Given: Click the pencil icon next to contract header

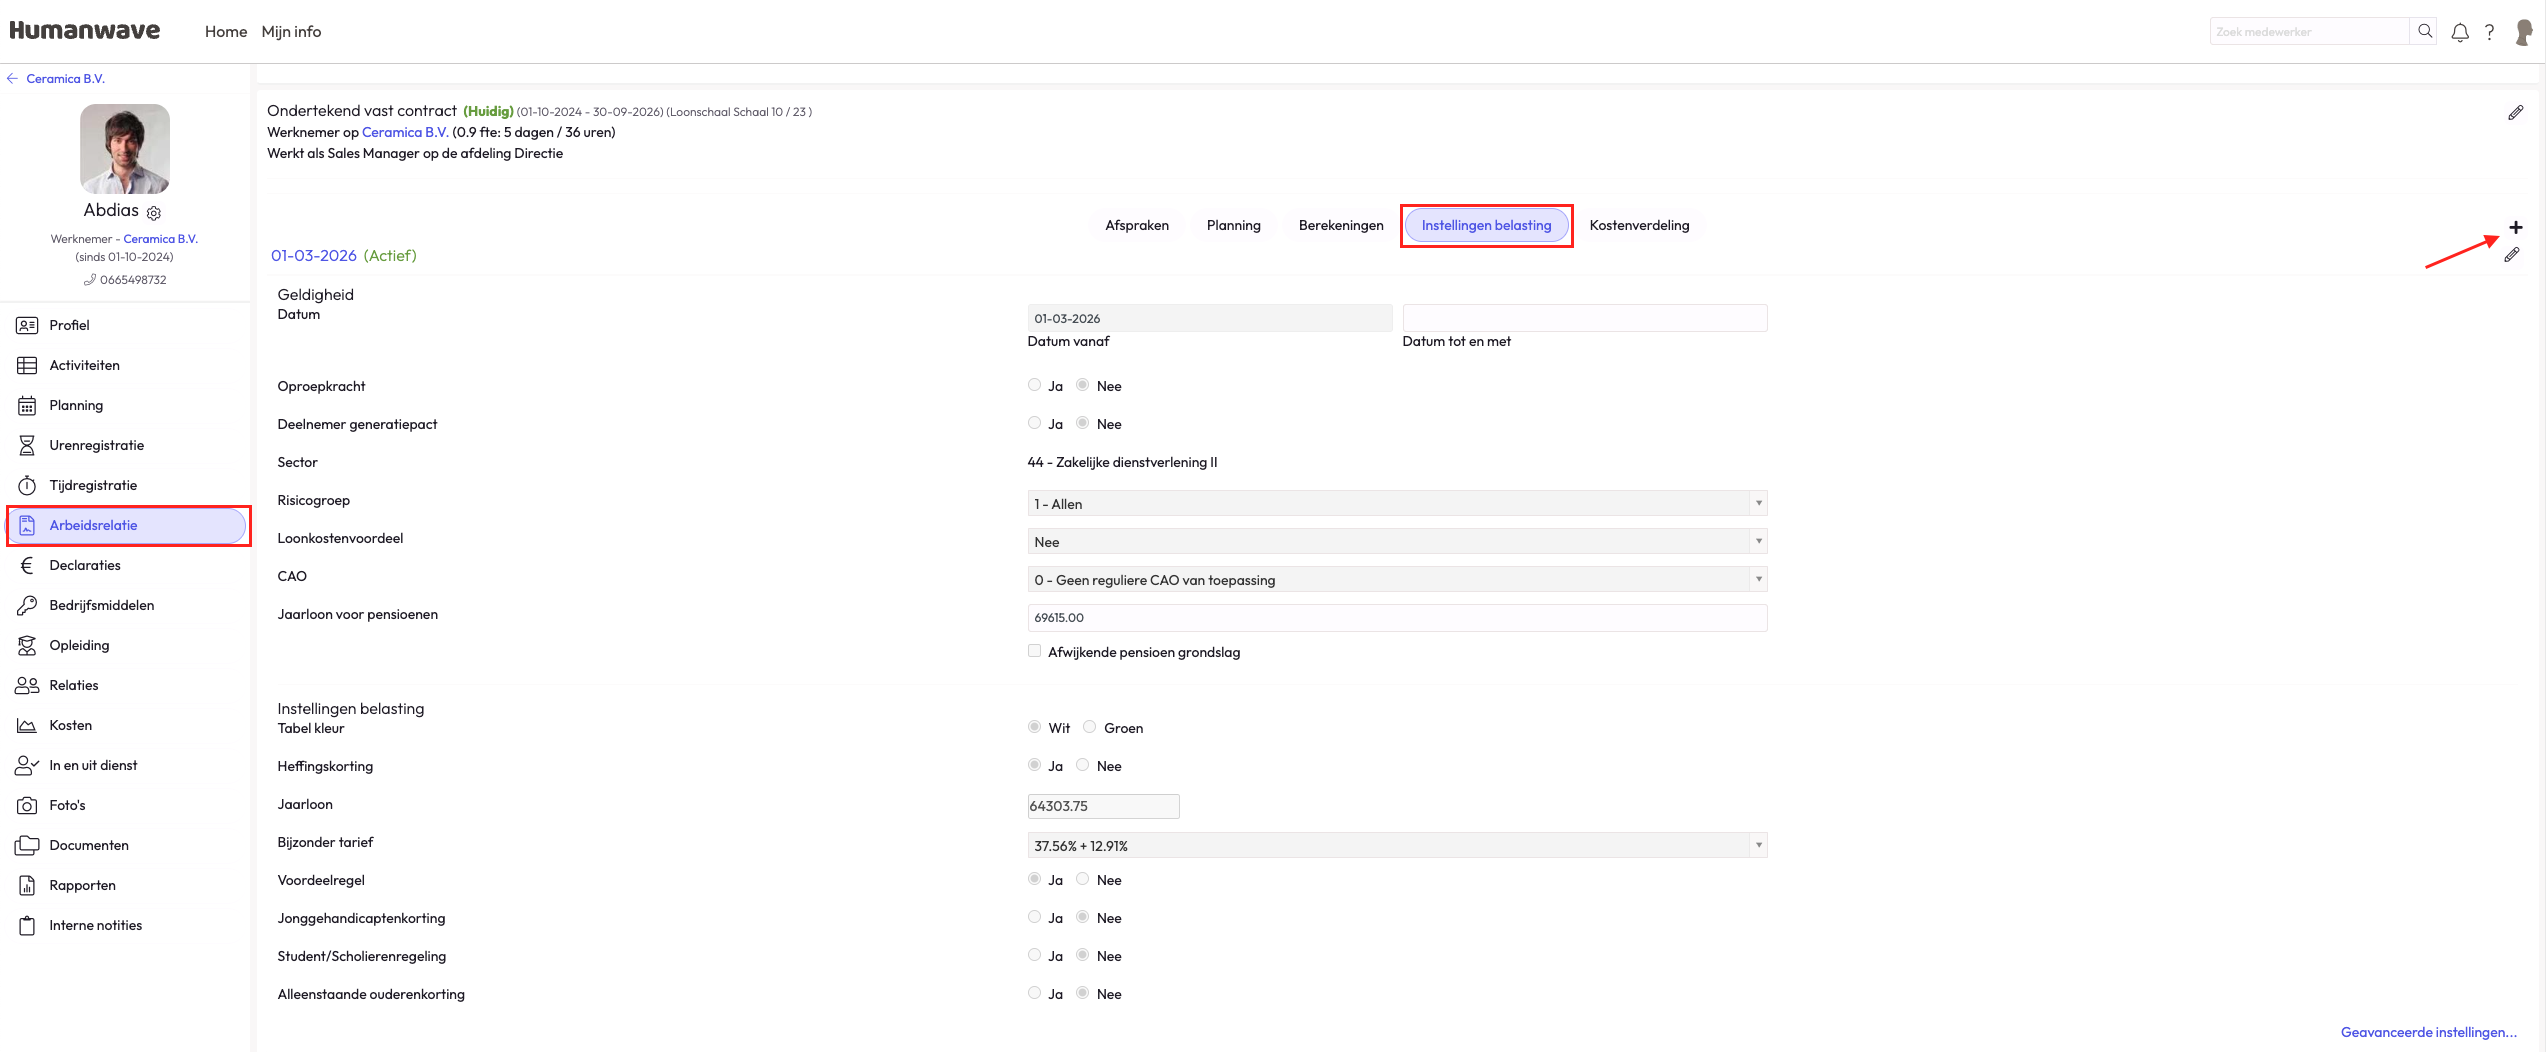Looking at the screenshot, I should pyautogui.click(x=2515, y=113).
